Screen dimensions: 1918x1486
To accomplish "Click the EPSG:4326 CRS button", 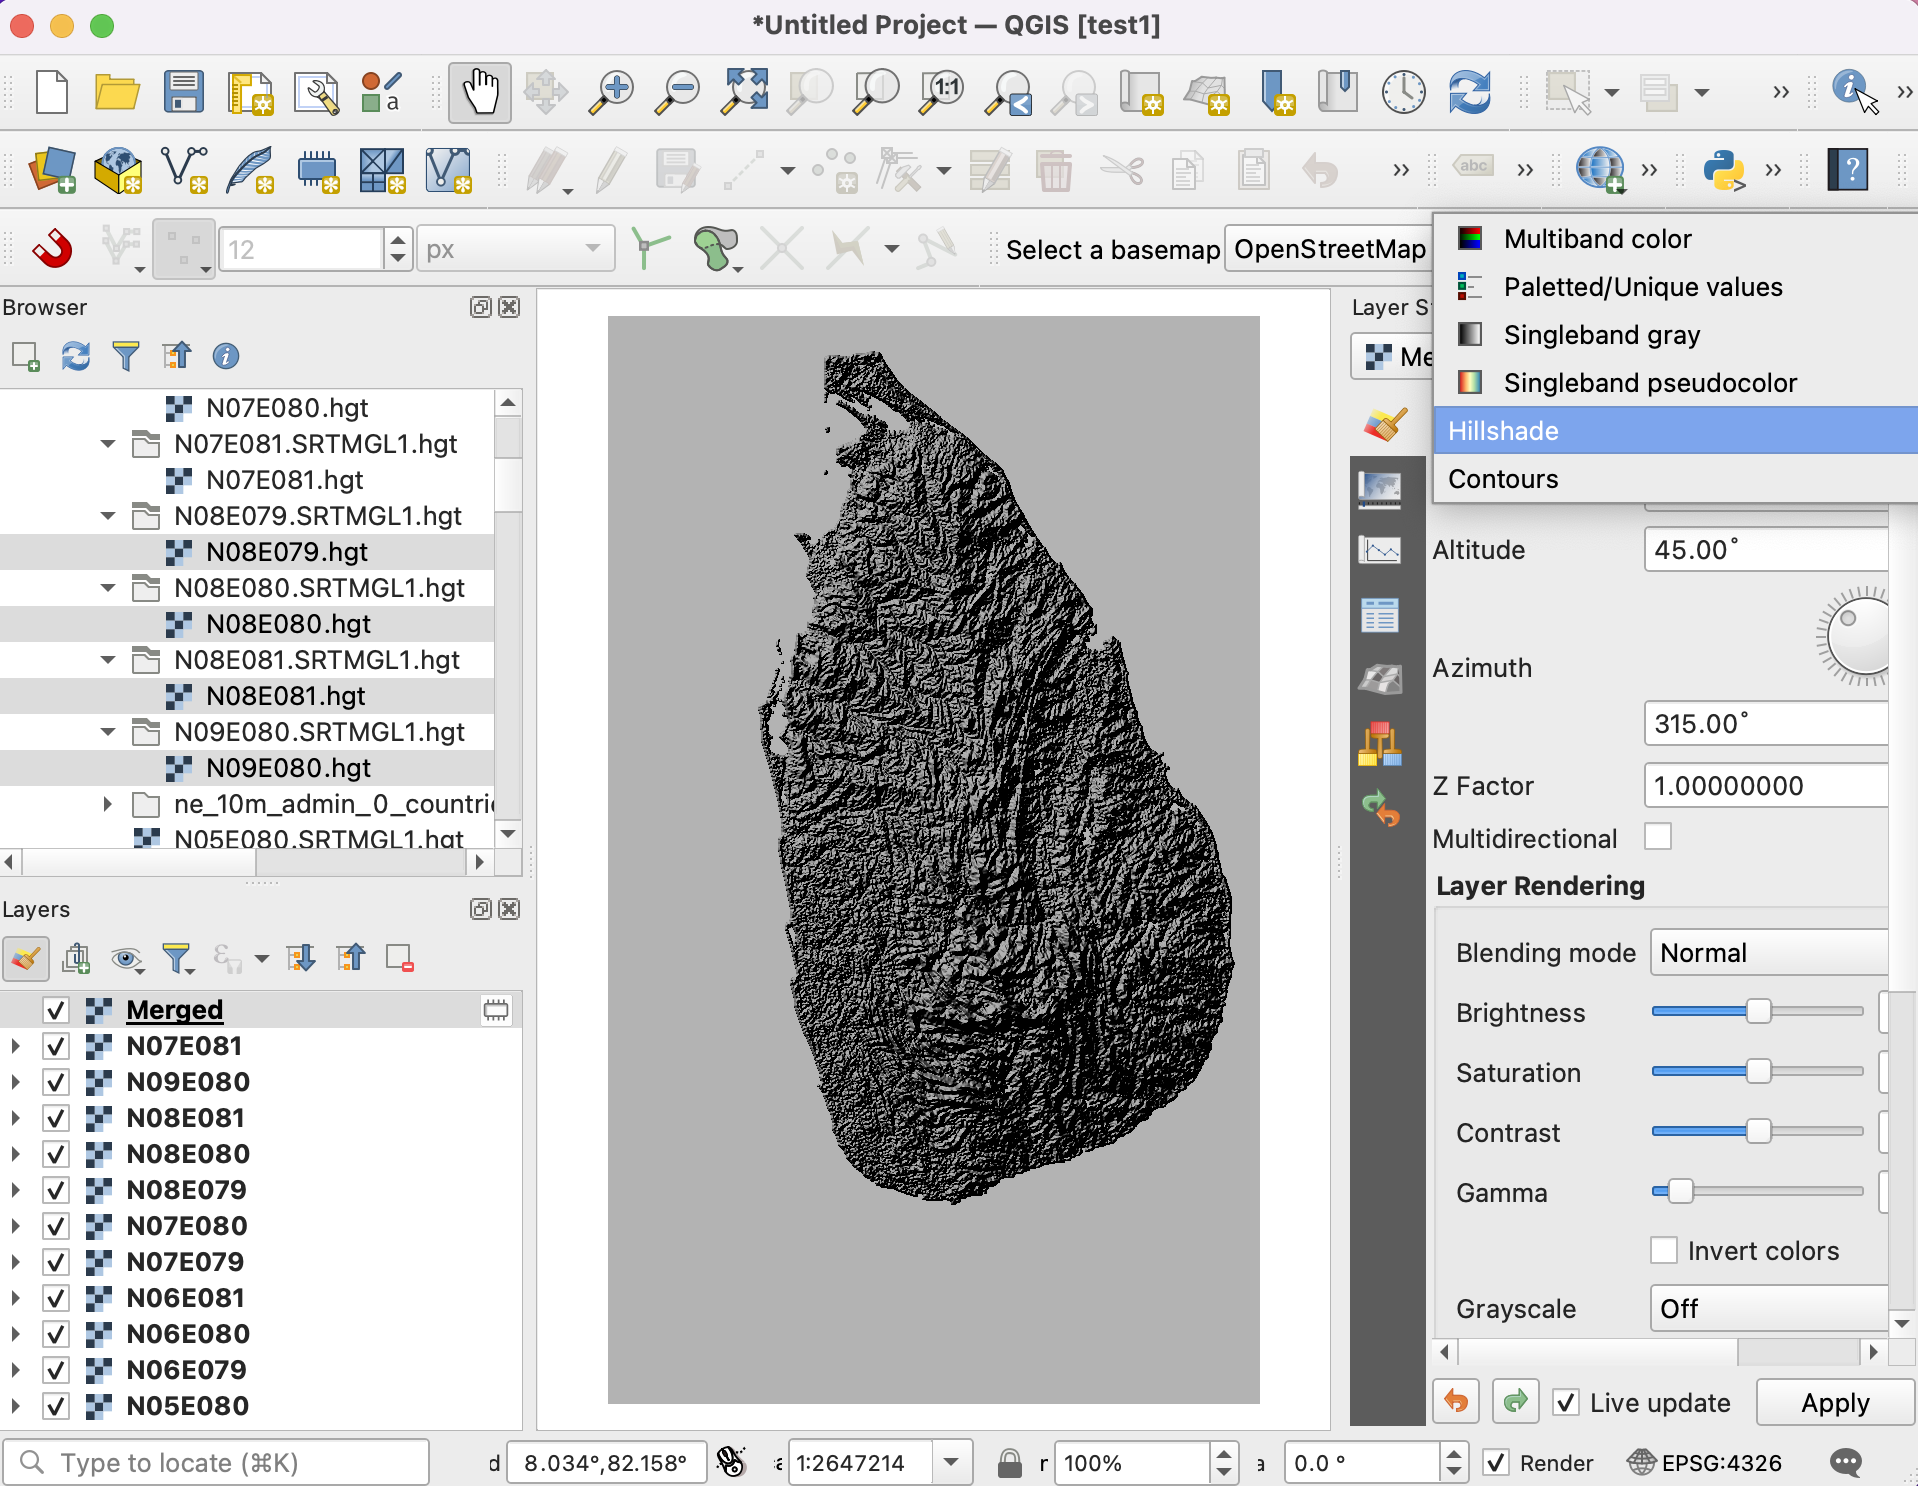I will [1706, 1463].
